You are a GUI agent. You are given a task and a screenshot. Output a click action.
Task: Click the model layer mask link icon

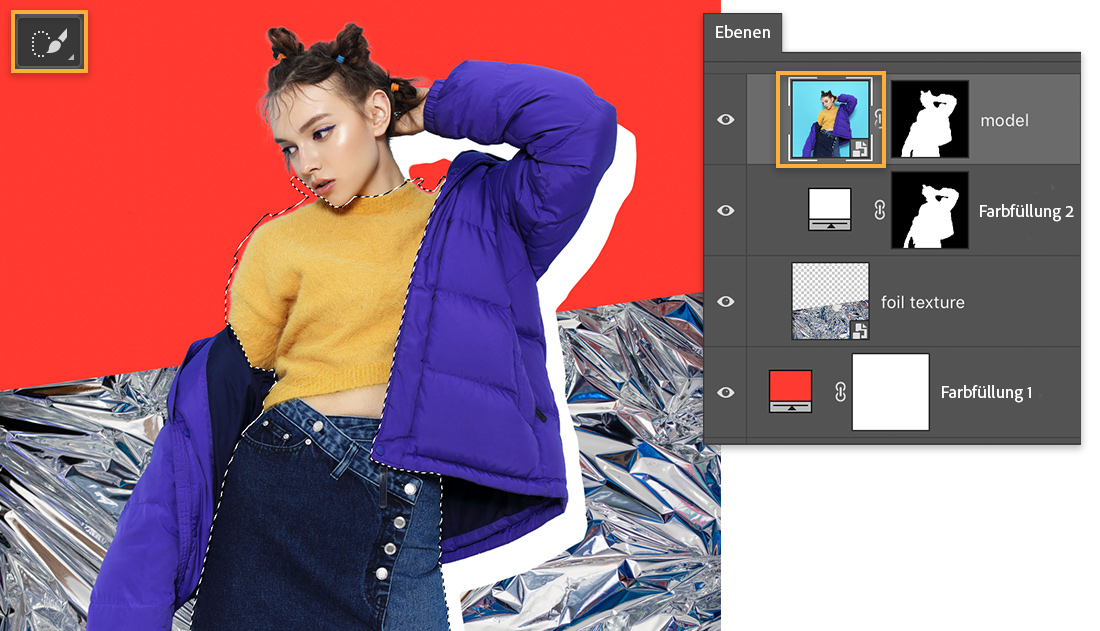(878, 119)
